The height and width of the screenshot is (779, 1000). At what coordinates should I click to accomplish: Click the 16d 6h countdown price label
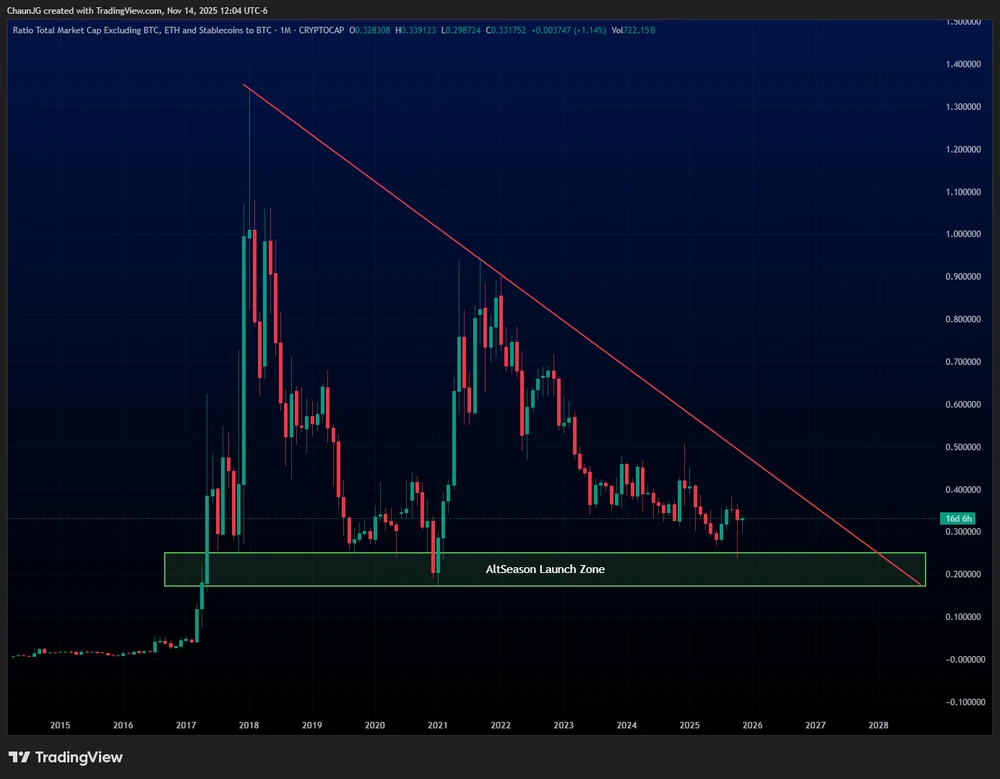[958, 518]
